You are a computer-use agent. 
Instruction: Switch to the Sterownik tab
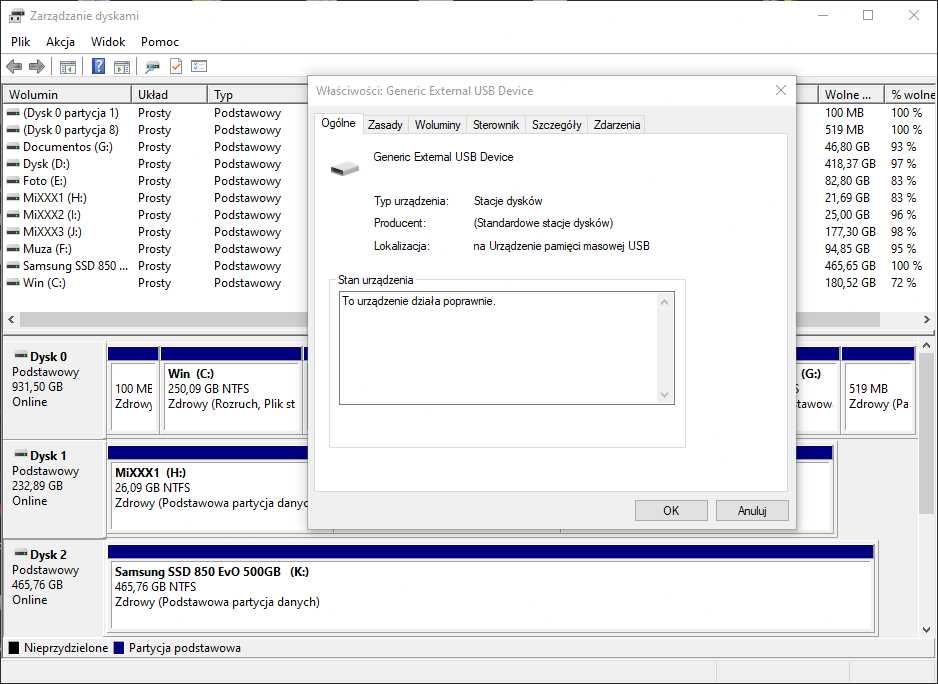tap(496, 124)
